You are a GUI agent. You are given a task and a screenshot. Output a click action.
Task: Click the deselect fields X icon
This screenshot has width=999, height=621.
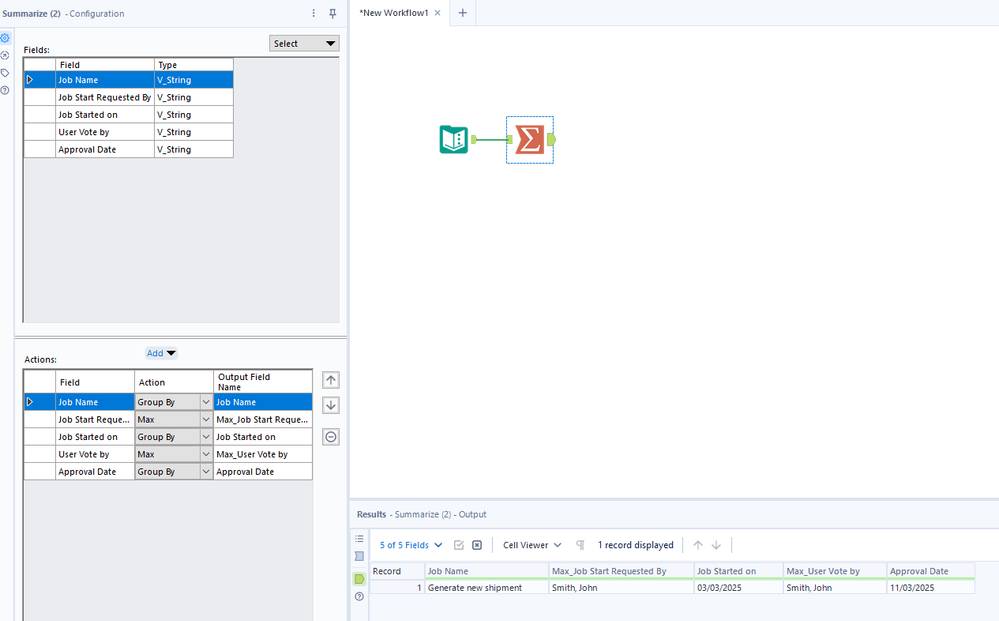click(477, 545)
